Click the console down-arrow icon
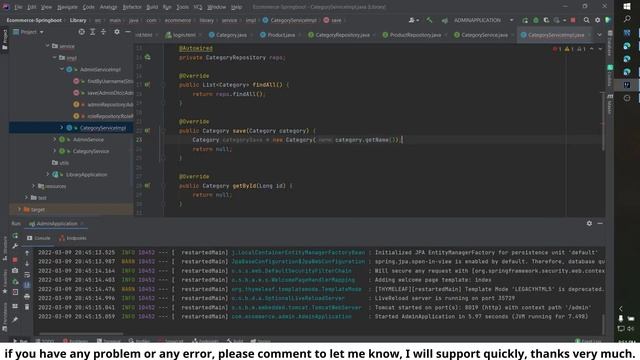Viewport: 640px width, 360px height. click(27, 264)
